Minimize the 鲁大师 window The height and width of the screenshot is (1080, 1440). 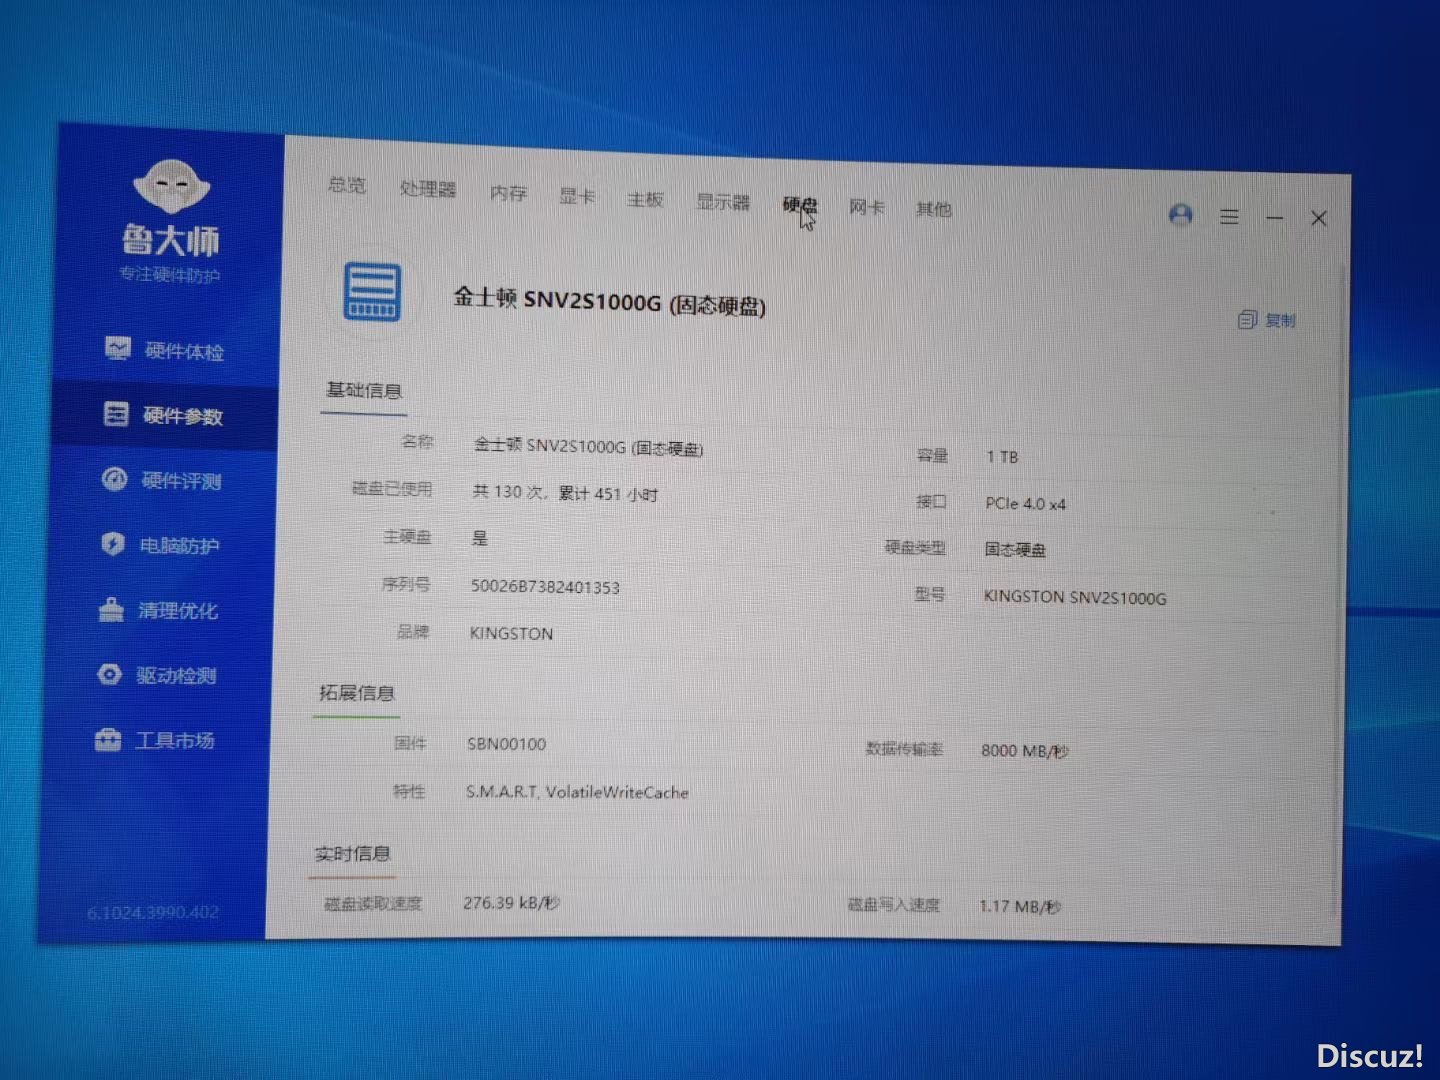(1275, 217)
